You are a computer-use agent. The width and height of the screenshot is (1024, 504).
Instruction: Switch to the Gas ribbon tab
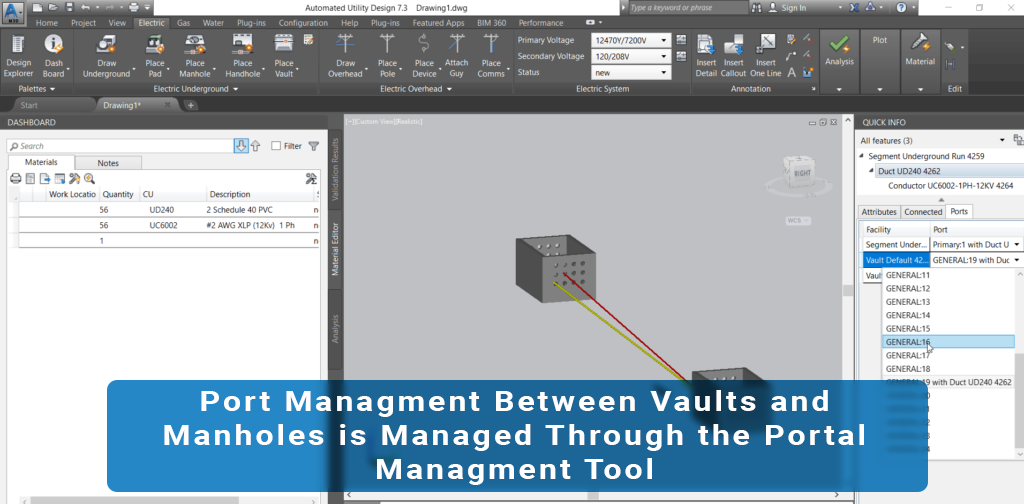[x=184, y=23]
